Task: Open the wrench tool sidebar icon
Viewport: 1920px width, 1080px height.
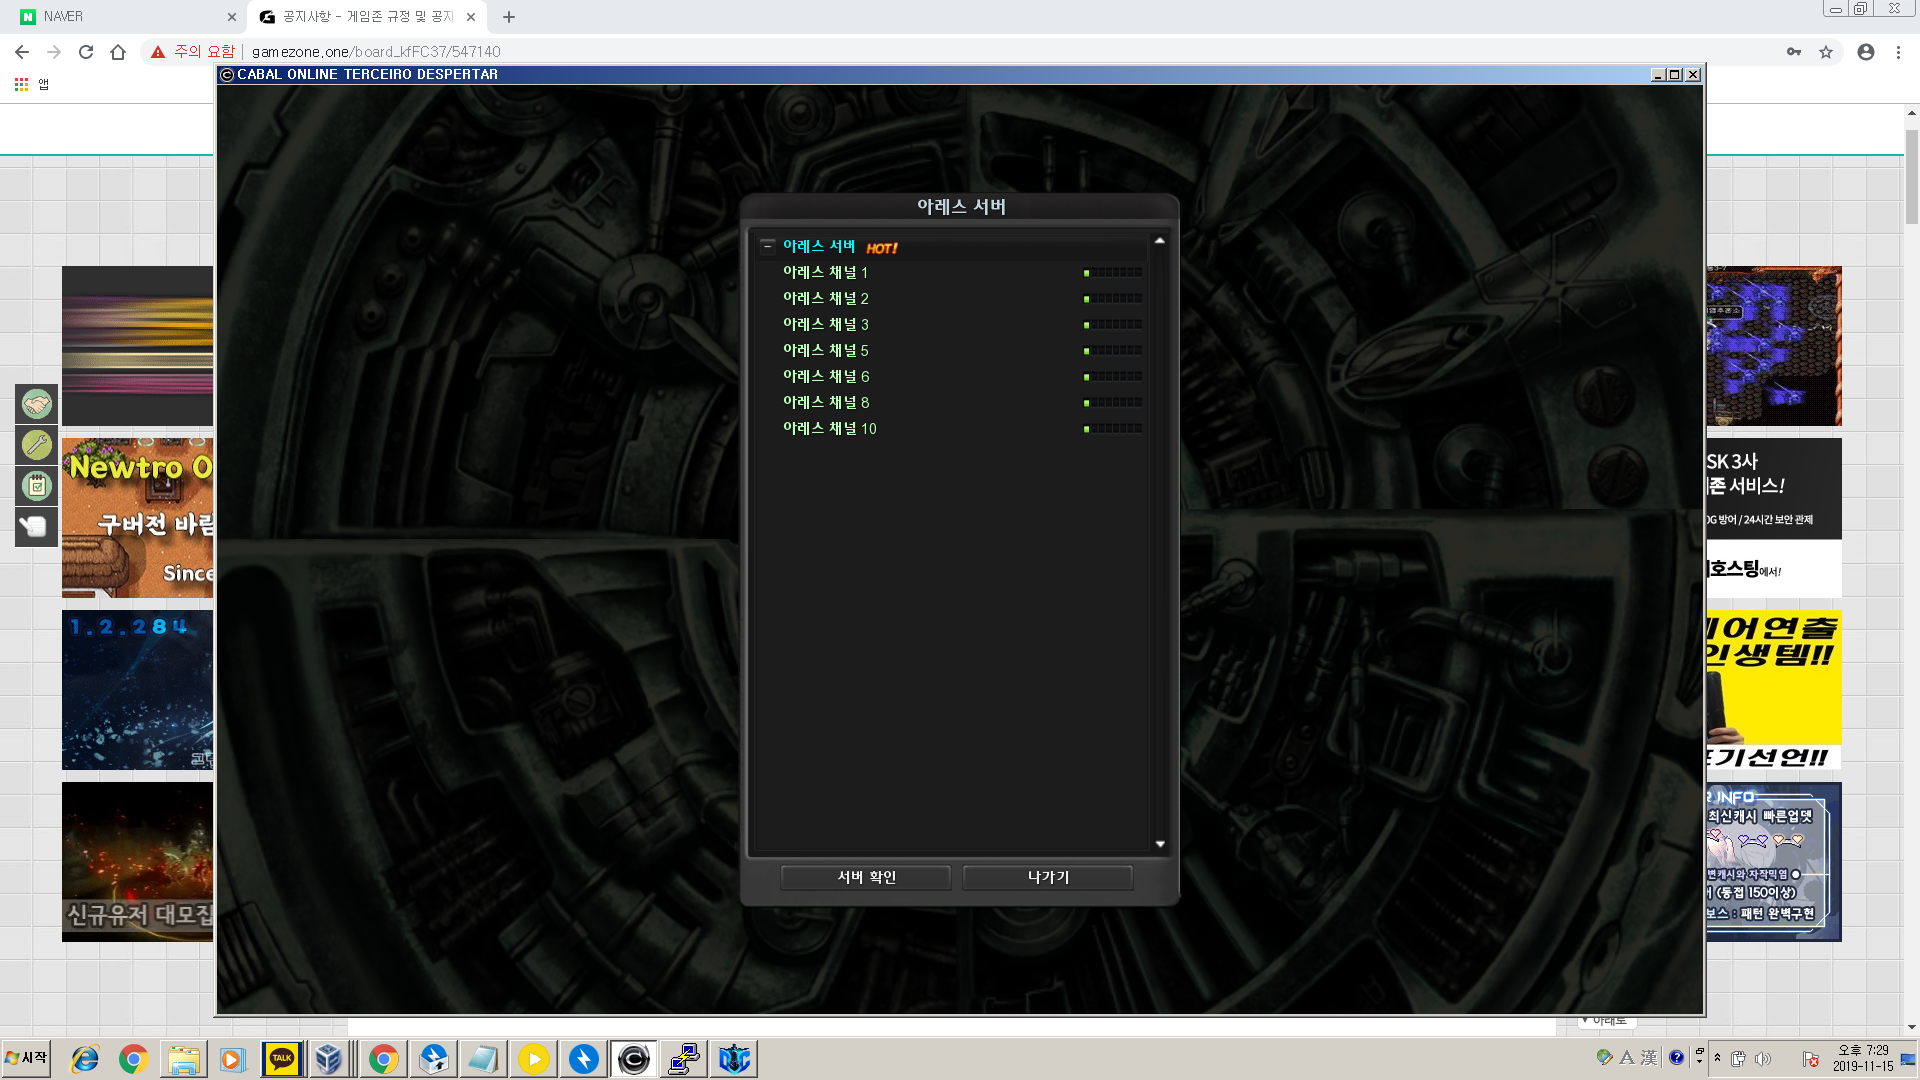Action: (37, 445)
